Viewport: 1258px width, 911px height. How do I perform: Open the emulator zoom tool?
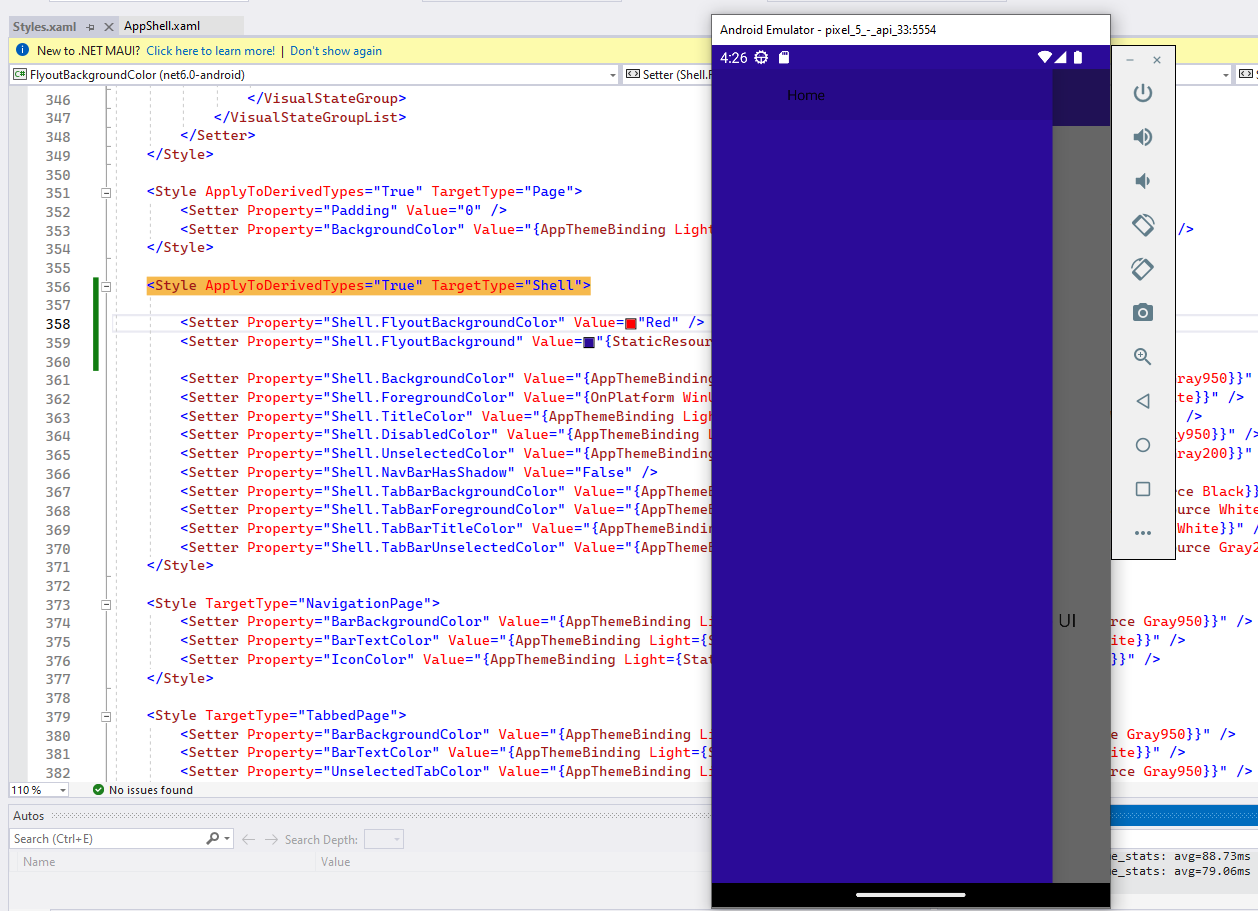(x=1143, y=356)
